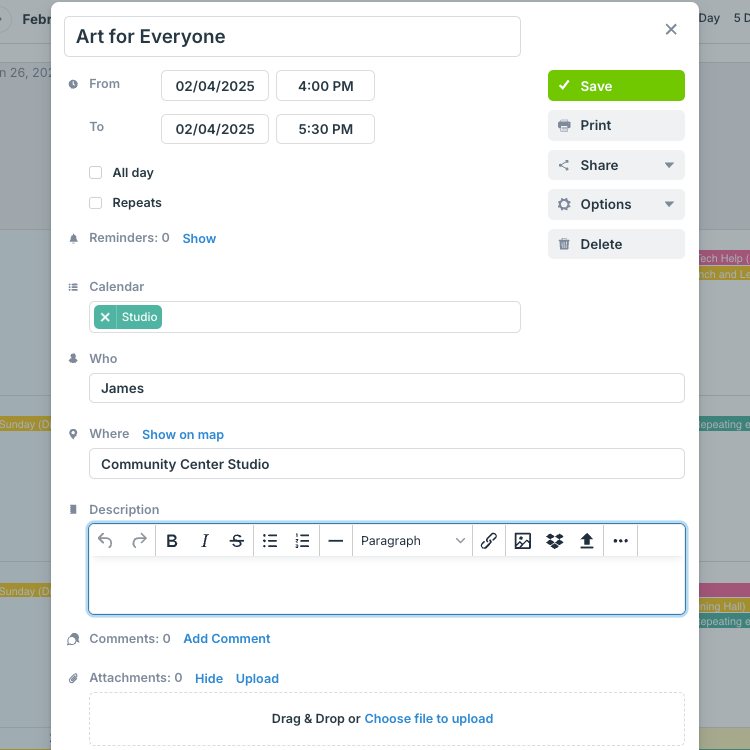Viewport: 750px width, 750px height.
Task: Remove Studio calendar tag
Action: [x=105, y=317]
